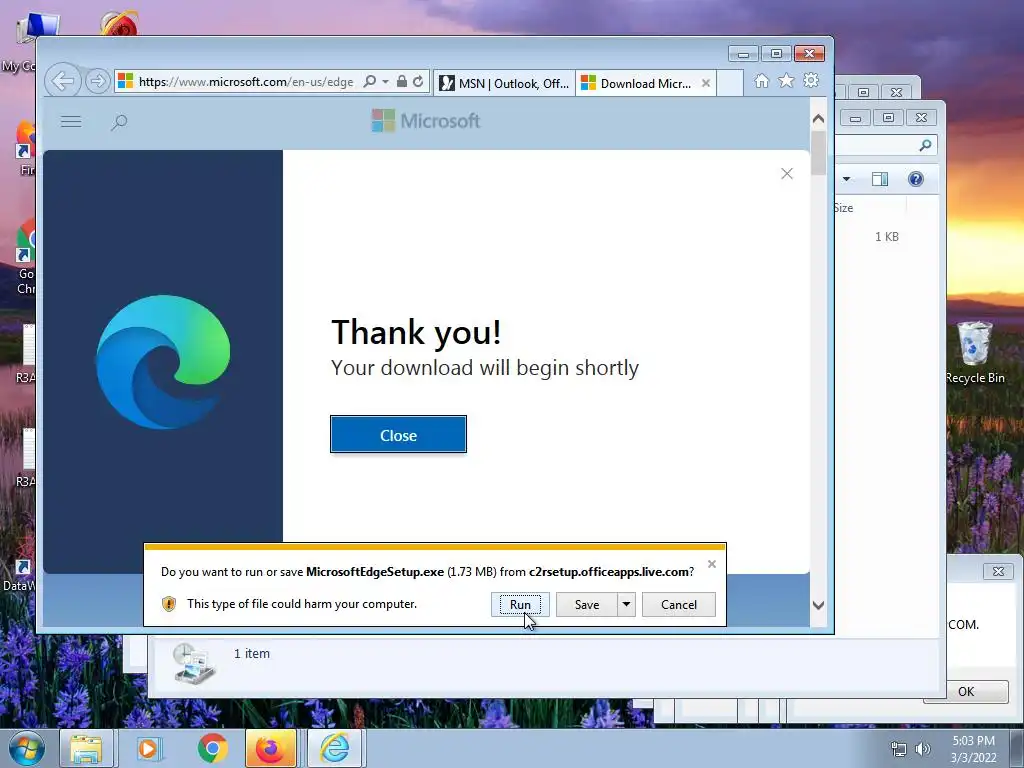The image size is (1024, 768).
Task: Open the Windows Start button
Action: (27, 748)
